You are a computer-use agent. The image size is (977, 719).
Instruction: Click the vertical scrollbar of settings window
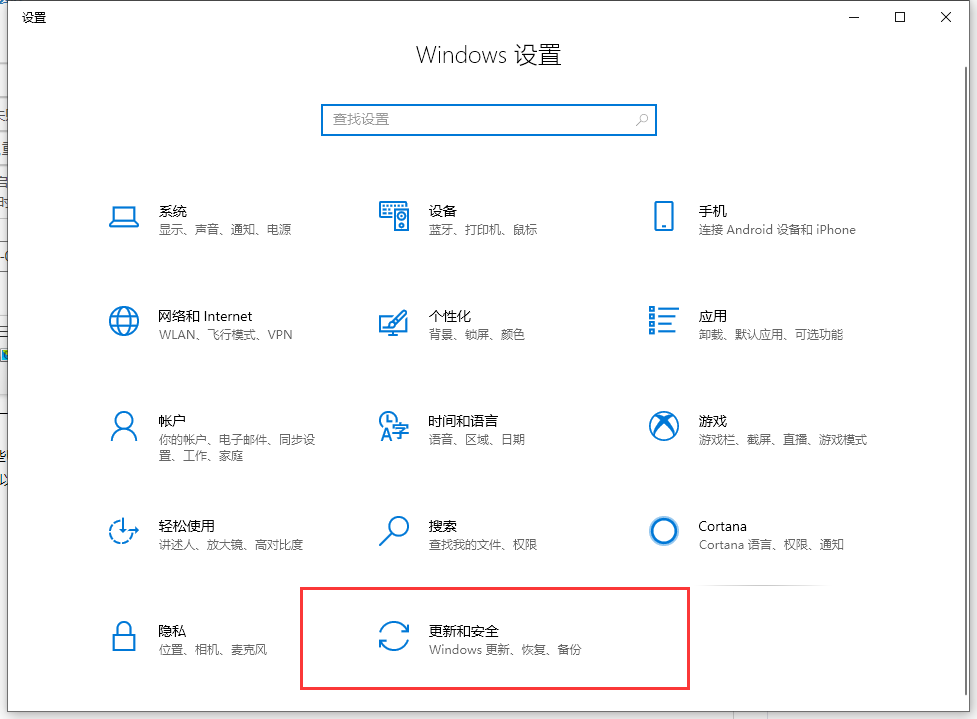(966, 380)
